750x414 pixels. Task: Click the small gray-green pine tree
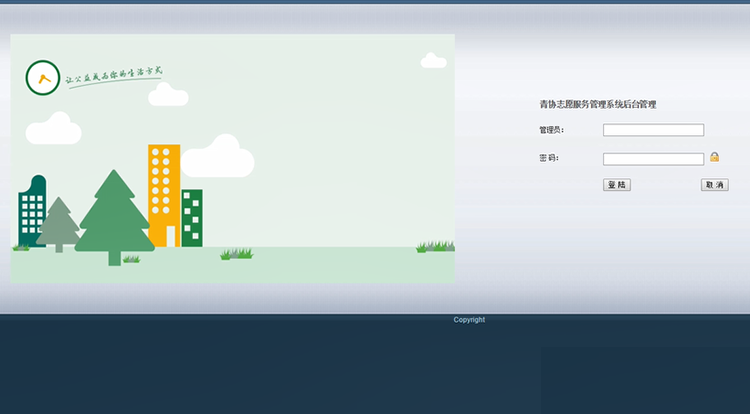59,224
